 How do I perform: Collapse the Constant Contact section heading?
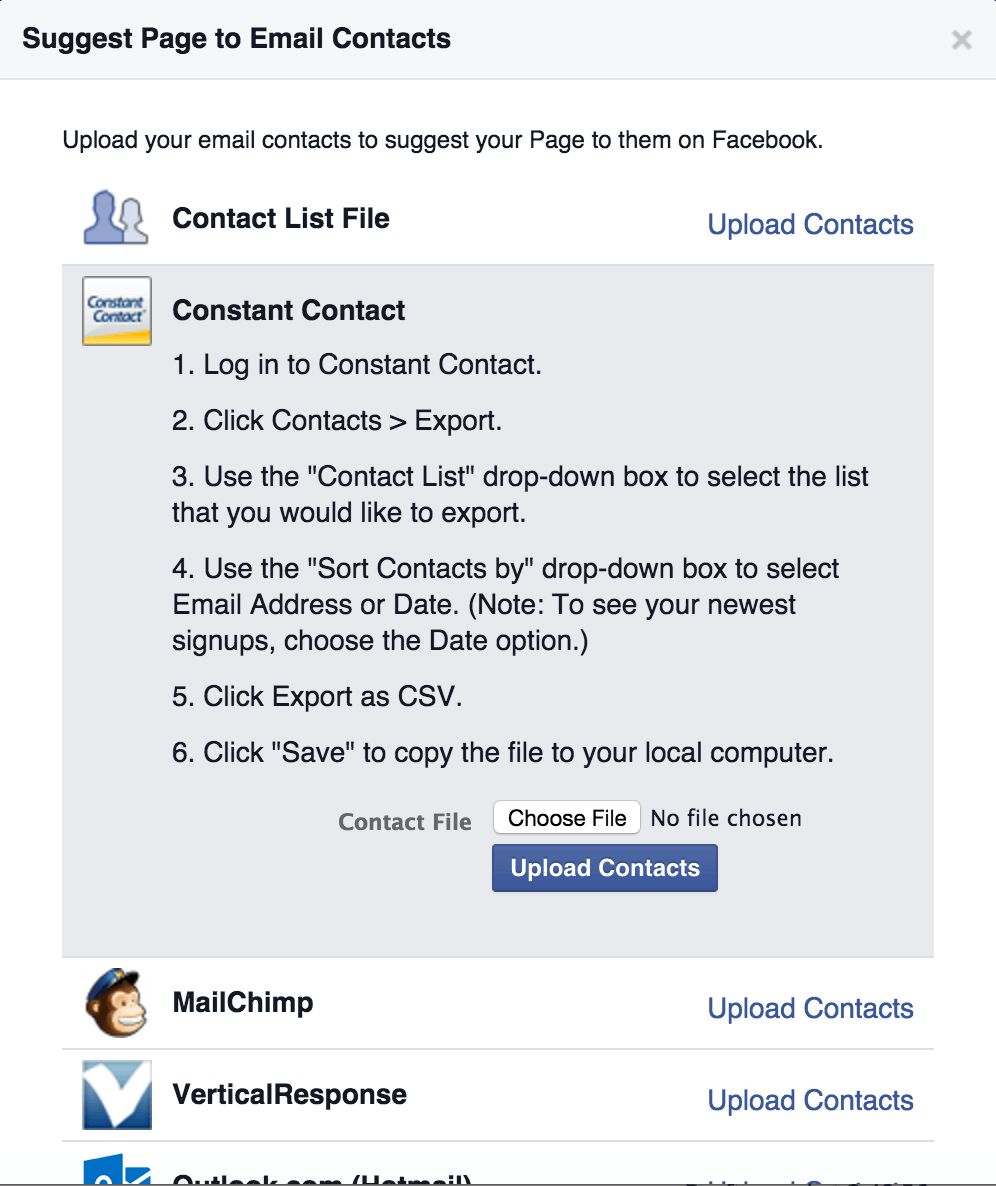(289, 311)
